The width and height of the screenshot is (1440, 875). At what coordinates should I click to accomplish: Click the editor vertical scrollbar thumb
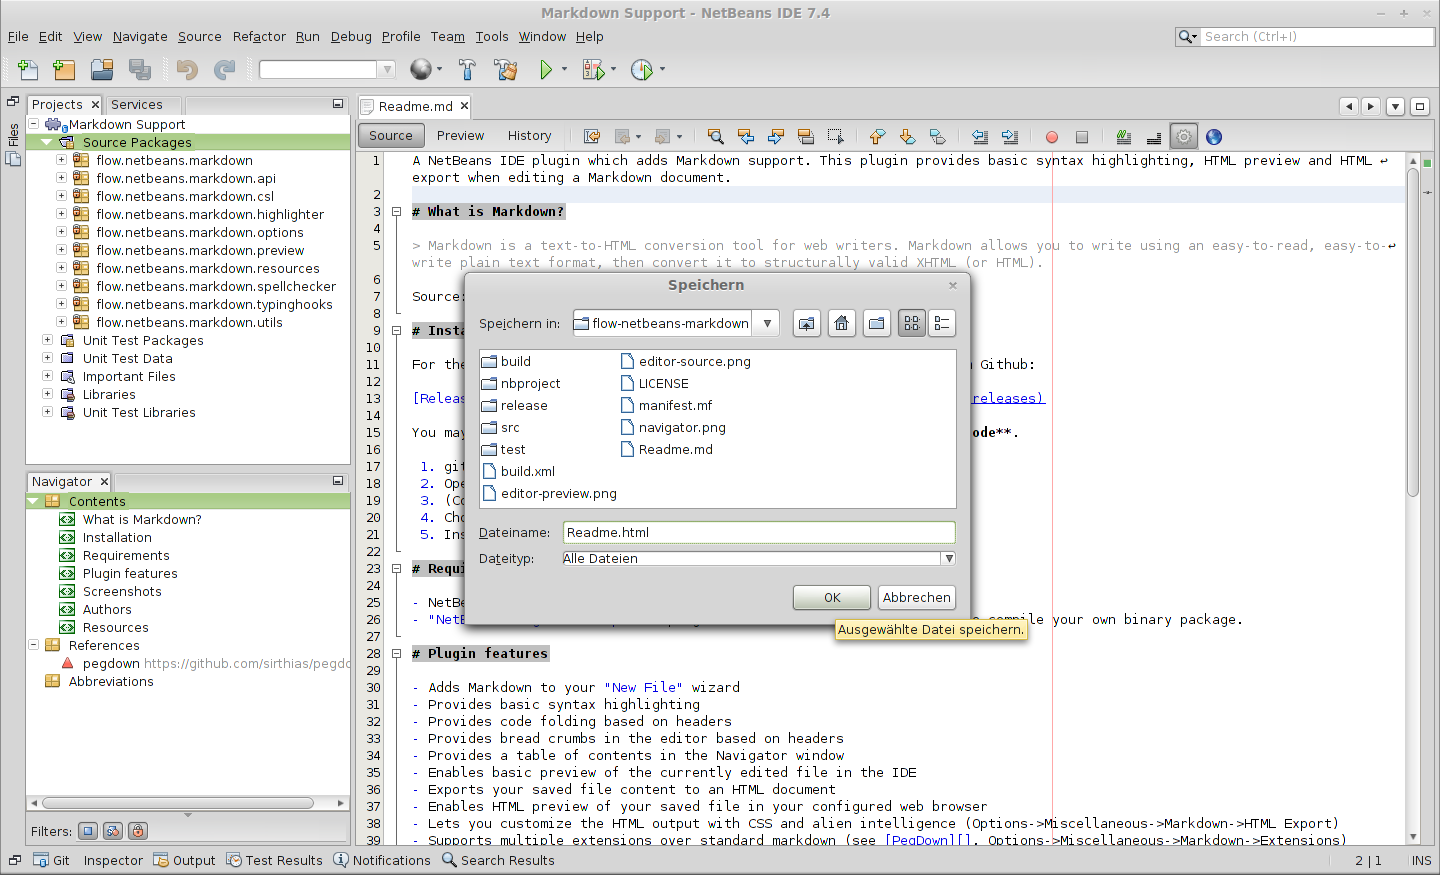pos(1413,332)
